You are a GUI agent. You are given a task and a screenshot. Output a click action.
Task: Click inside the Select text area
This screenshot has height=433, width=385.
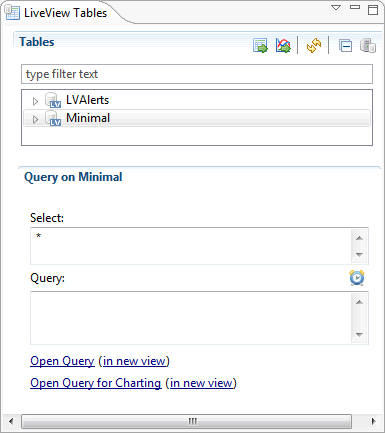[x=191, y=246]
